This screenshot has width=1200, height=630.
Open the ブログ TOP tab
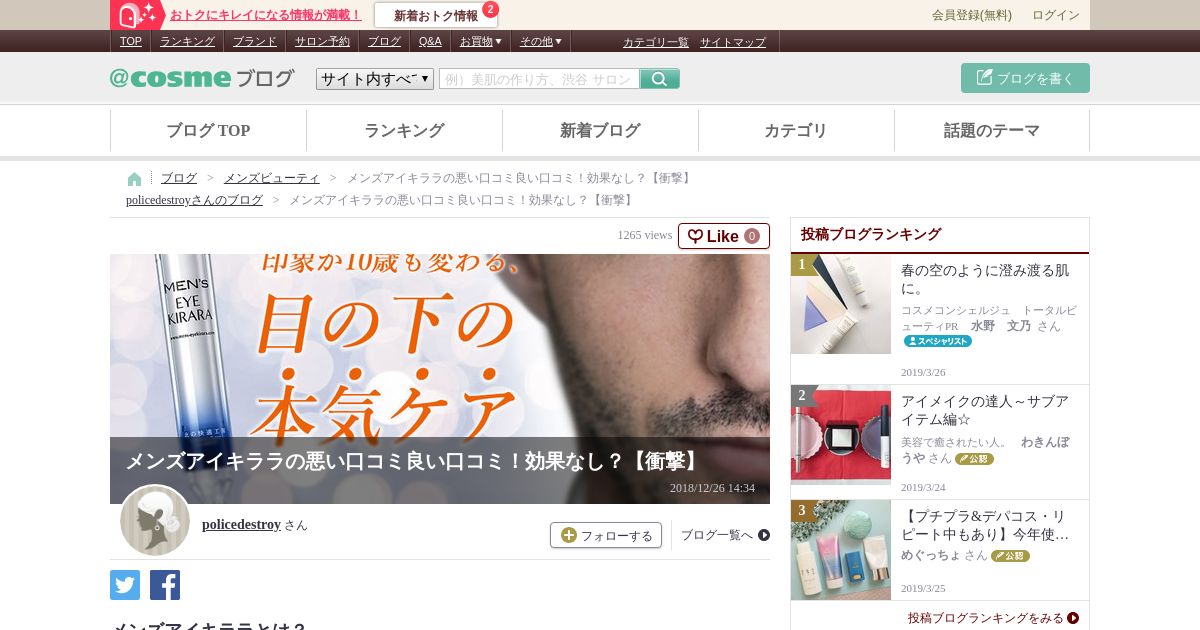click(x=208, y=130)
